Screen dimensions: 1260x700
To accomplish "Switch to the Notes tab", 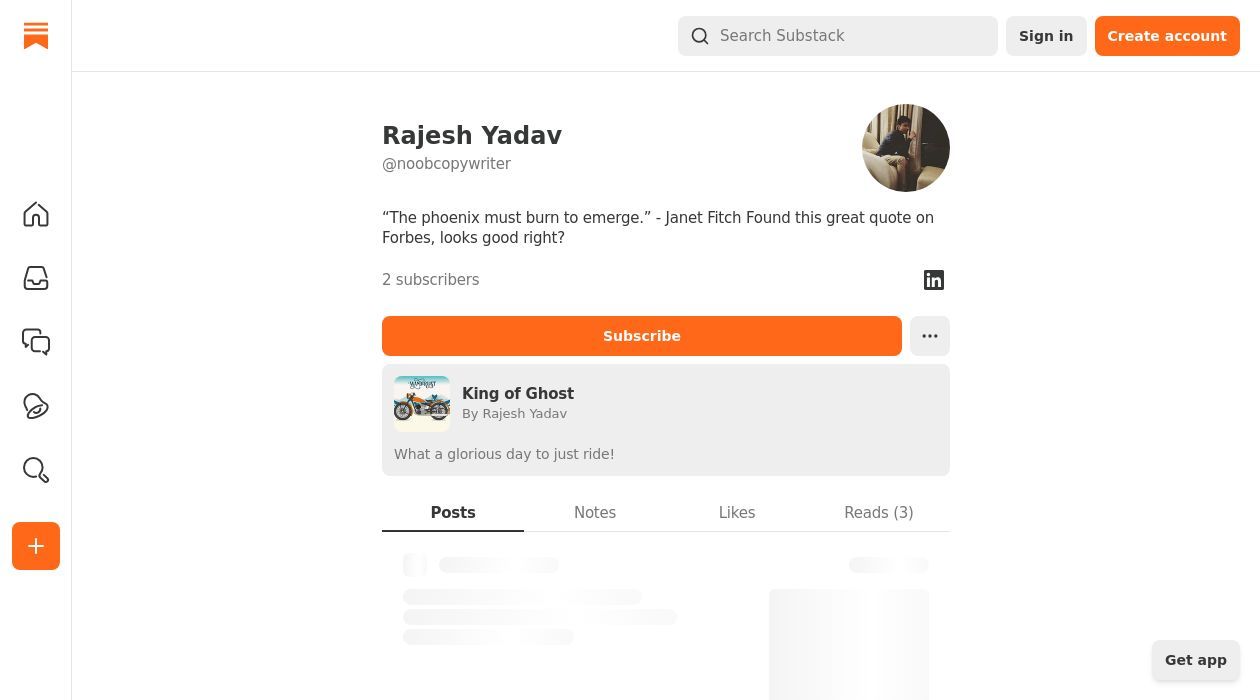I will [595, 512].
